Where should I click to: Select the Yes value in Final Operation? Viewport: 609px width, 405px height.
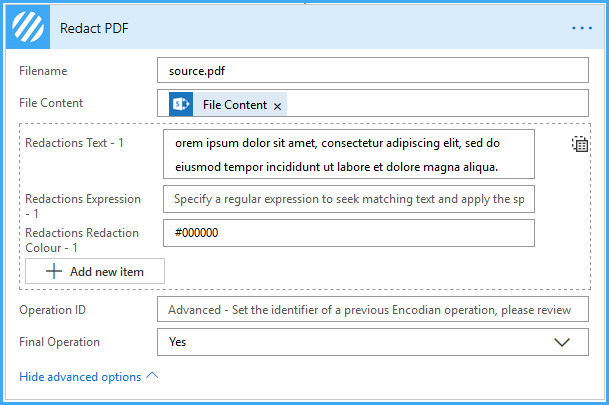tap(177, 342)
